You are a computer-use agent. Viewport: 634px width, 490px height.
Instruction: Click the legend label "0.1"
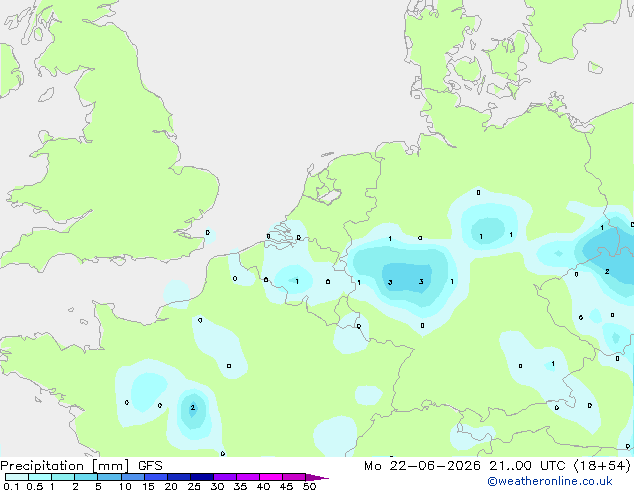[11, 486]
